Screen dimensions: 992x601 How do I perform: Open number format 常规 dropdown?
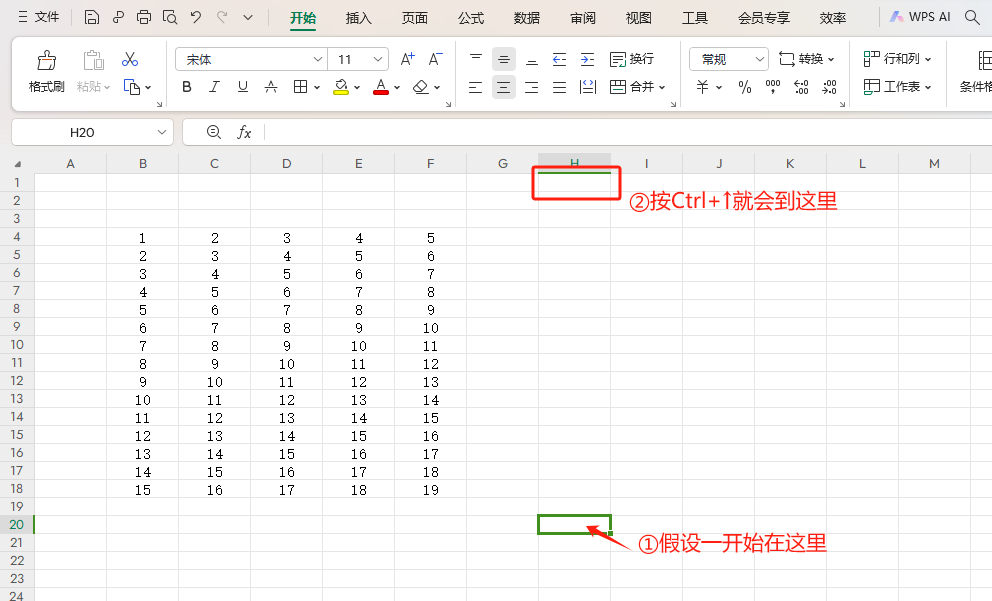click(x=760, y=59)
